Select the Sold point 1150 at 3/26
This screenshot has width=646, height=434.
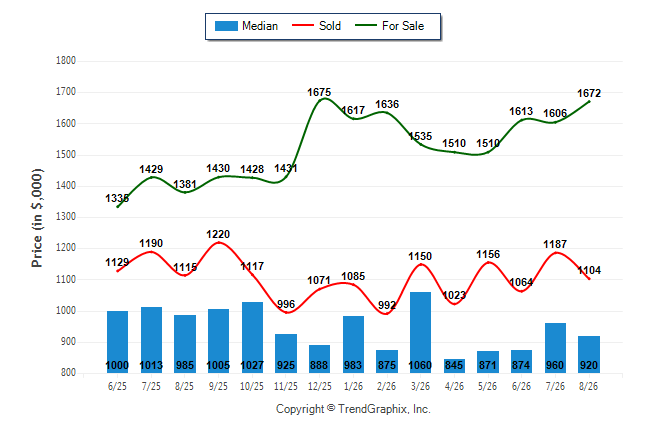(421, 264)
